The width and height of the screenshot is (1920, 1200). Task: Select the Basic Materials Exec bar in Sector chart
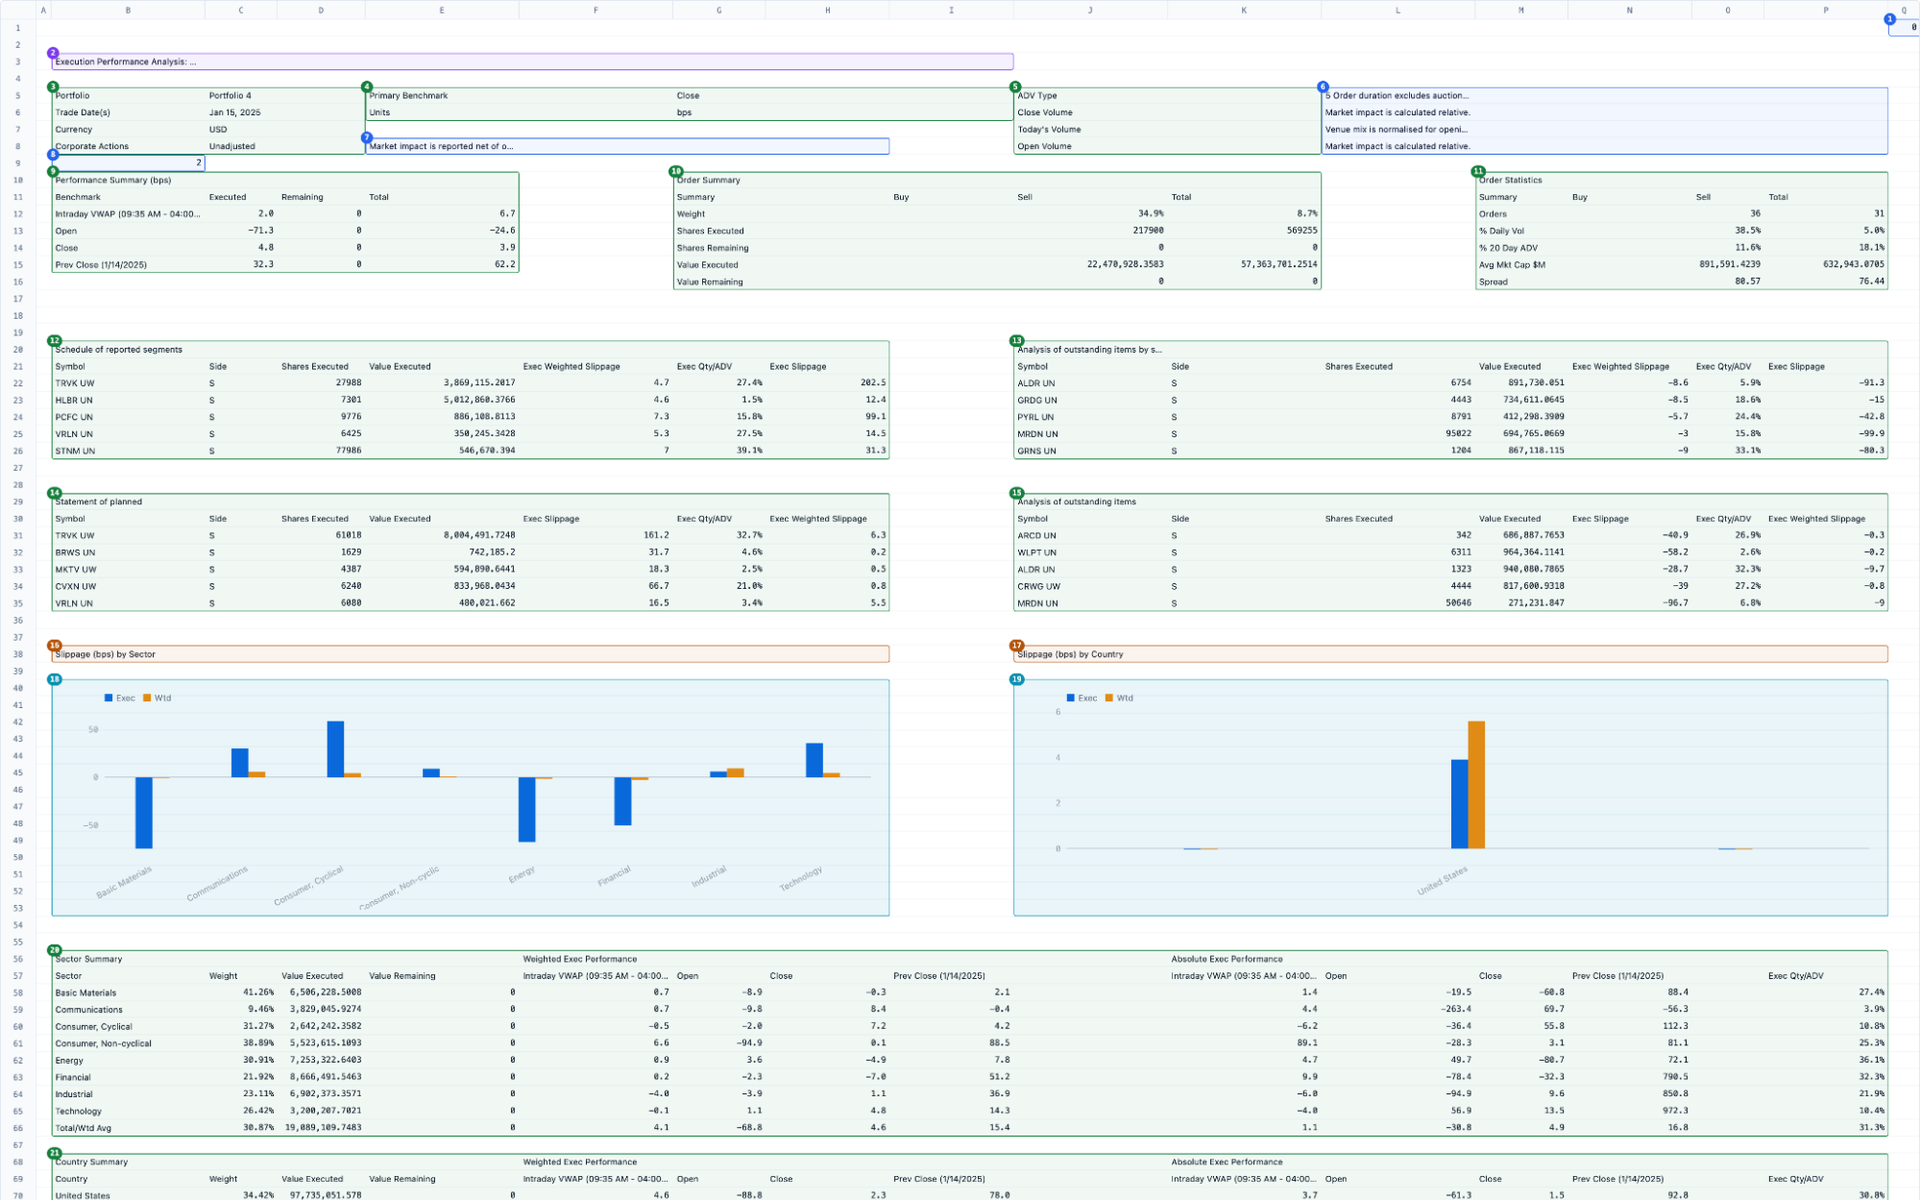(x=144, y=813)
